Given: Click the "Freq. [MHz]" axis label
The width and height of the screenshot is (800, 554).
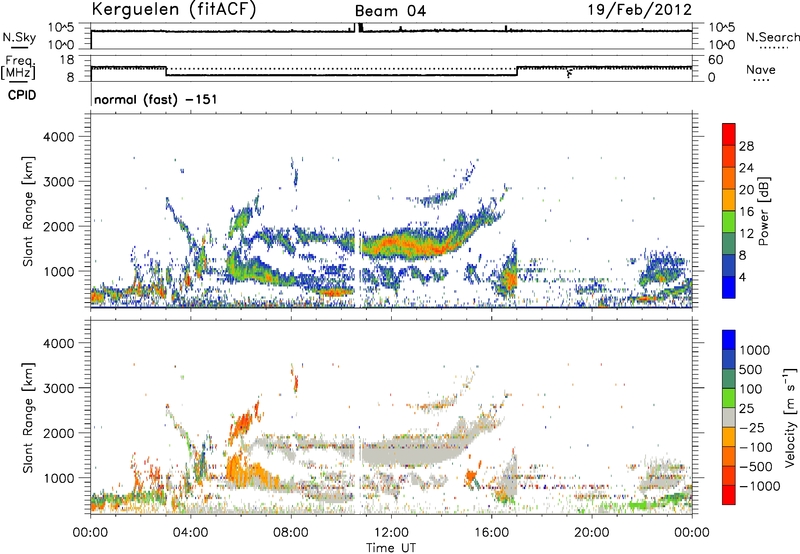Looking at the screenshot, I should [18, 68].
